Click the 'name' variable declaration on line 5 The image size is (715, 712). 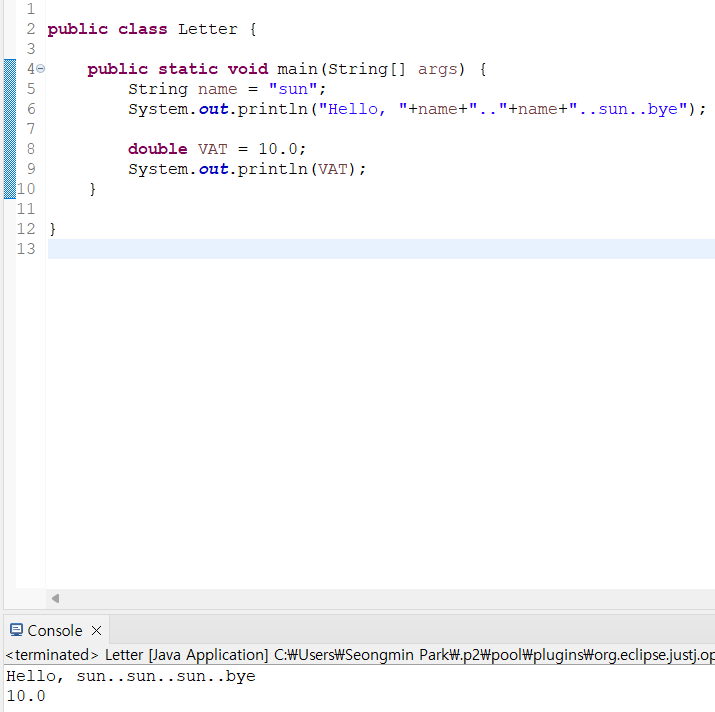coord(218,89)
